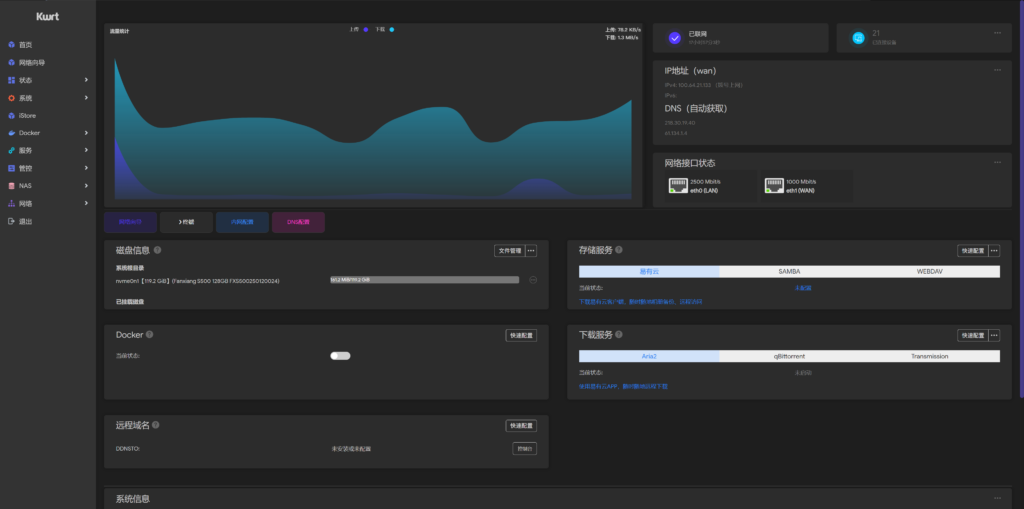Click help icon beside 存储服务 title

(618, 250)
